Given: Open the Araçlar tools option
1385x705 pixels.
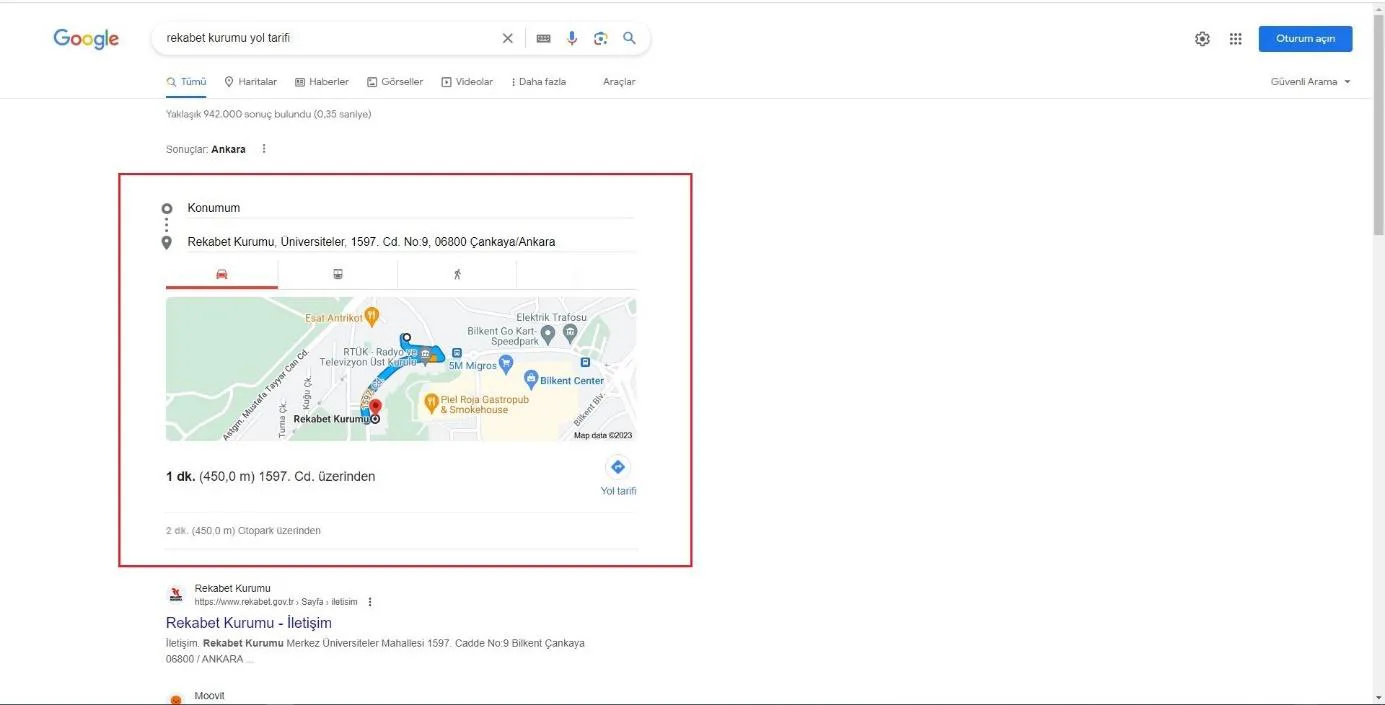Looking at the screenshot, I should click(x=619, y=82).
